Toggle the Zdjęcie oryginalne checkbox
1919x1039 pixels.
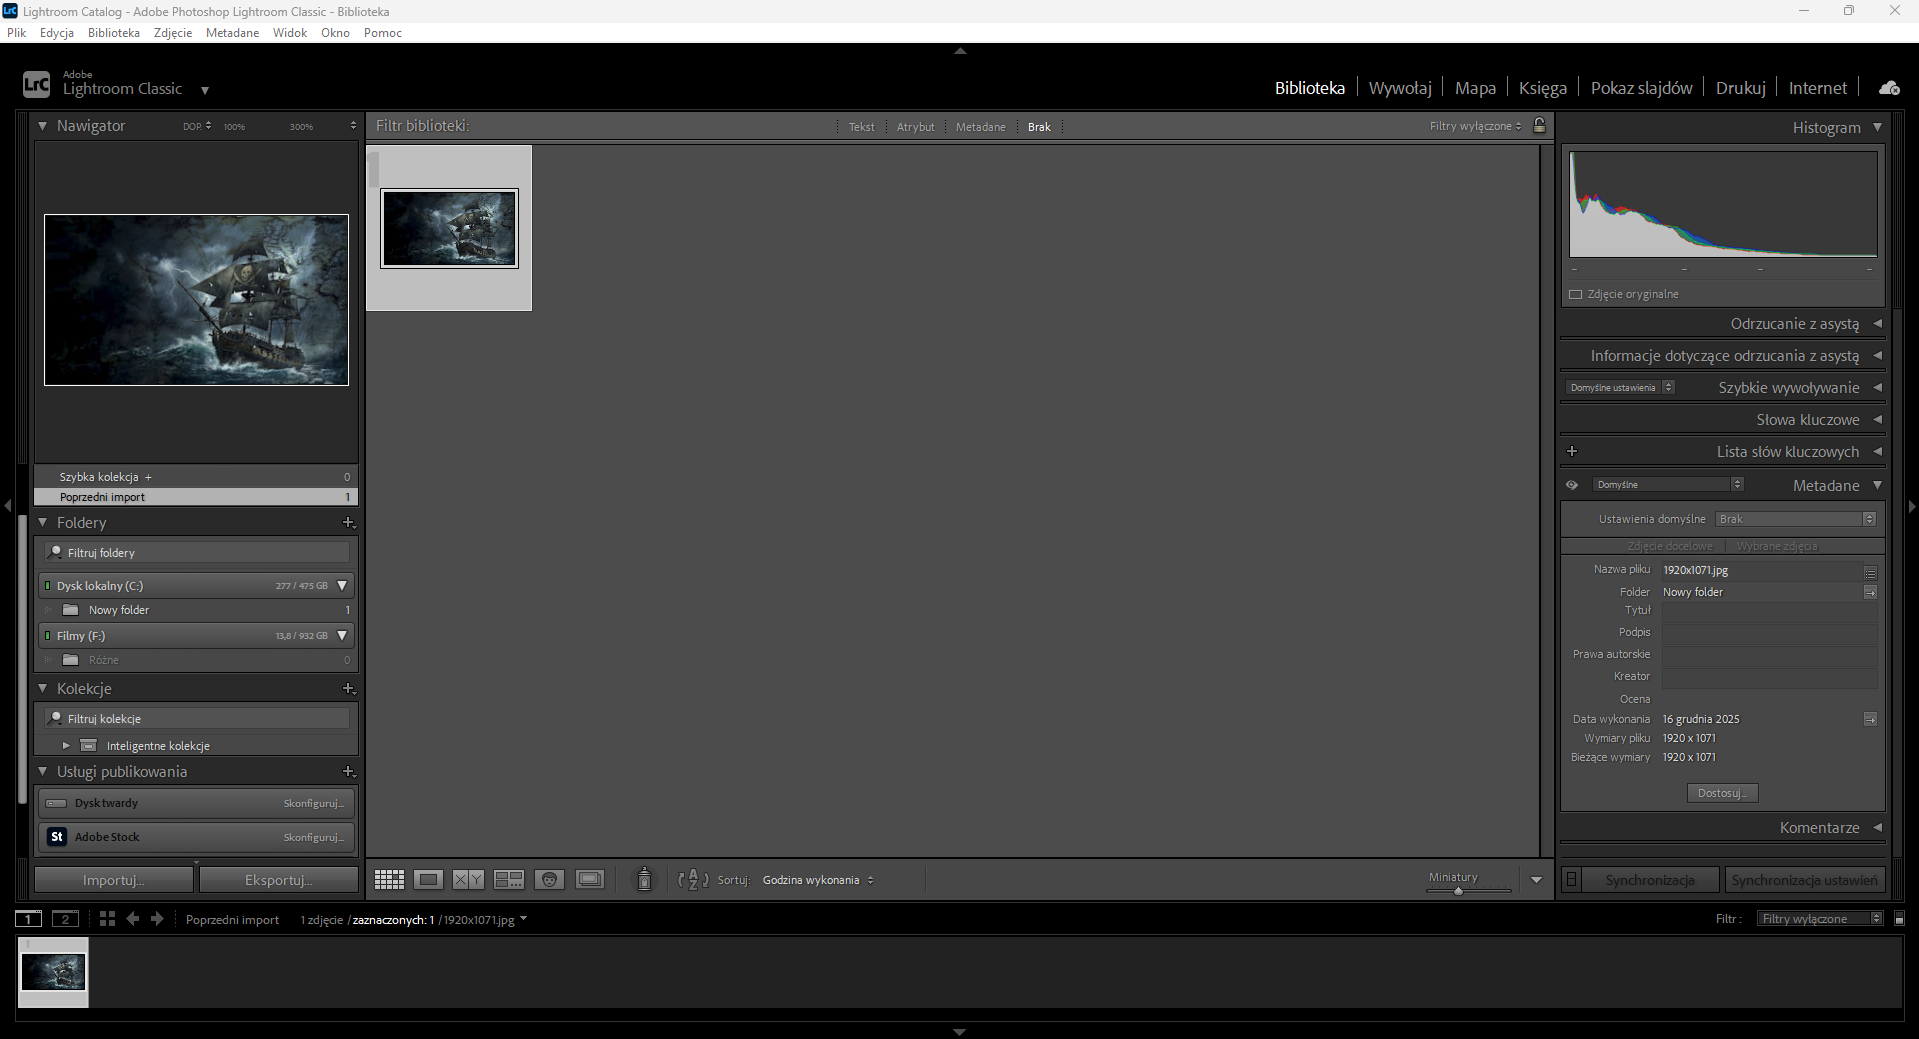pyautogui.click(x=1575, y=294)
